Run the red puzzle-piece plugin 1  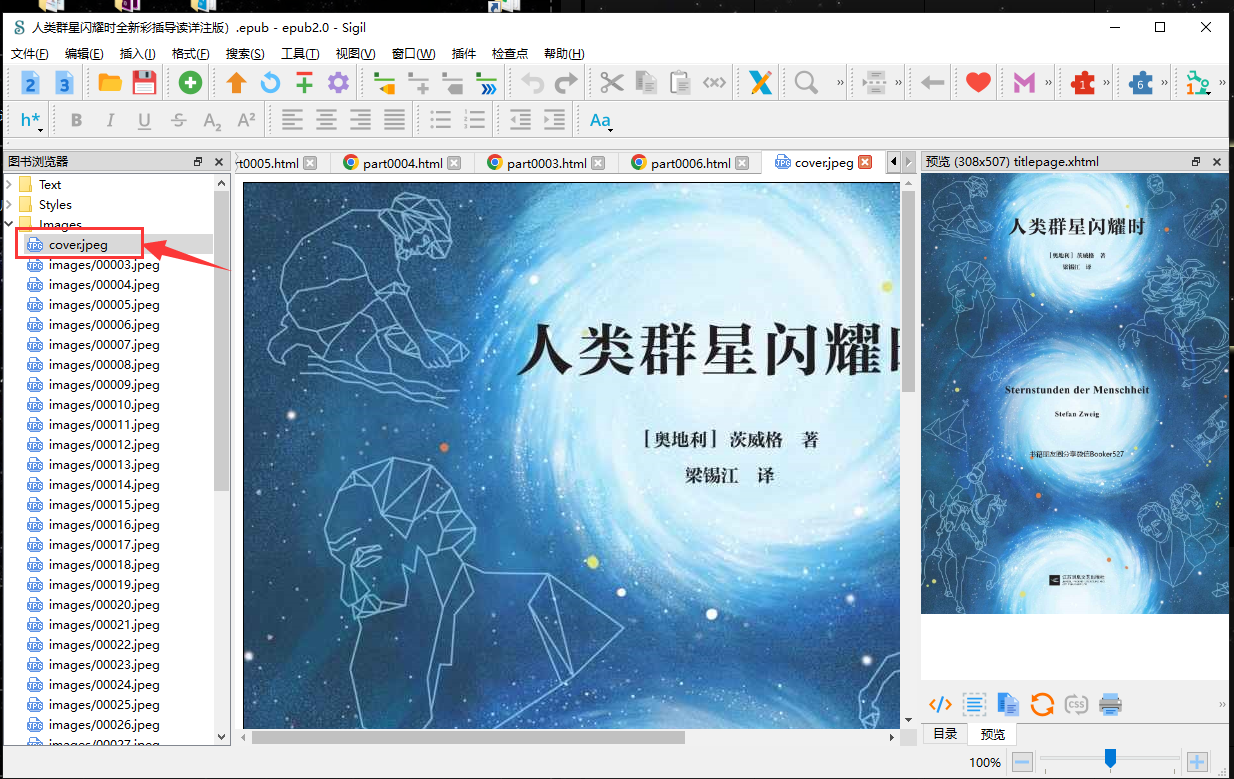pyautogui.click(x=1082, y=83)
